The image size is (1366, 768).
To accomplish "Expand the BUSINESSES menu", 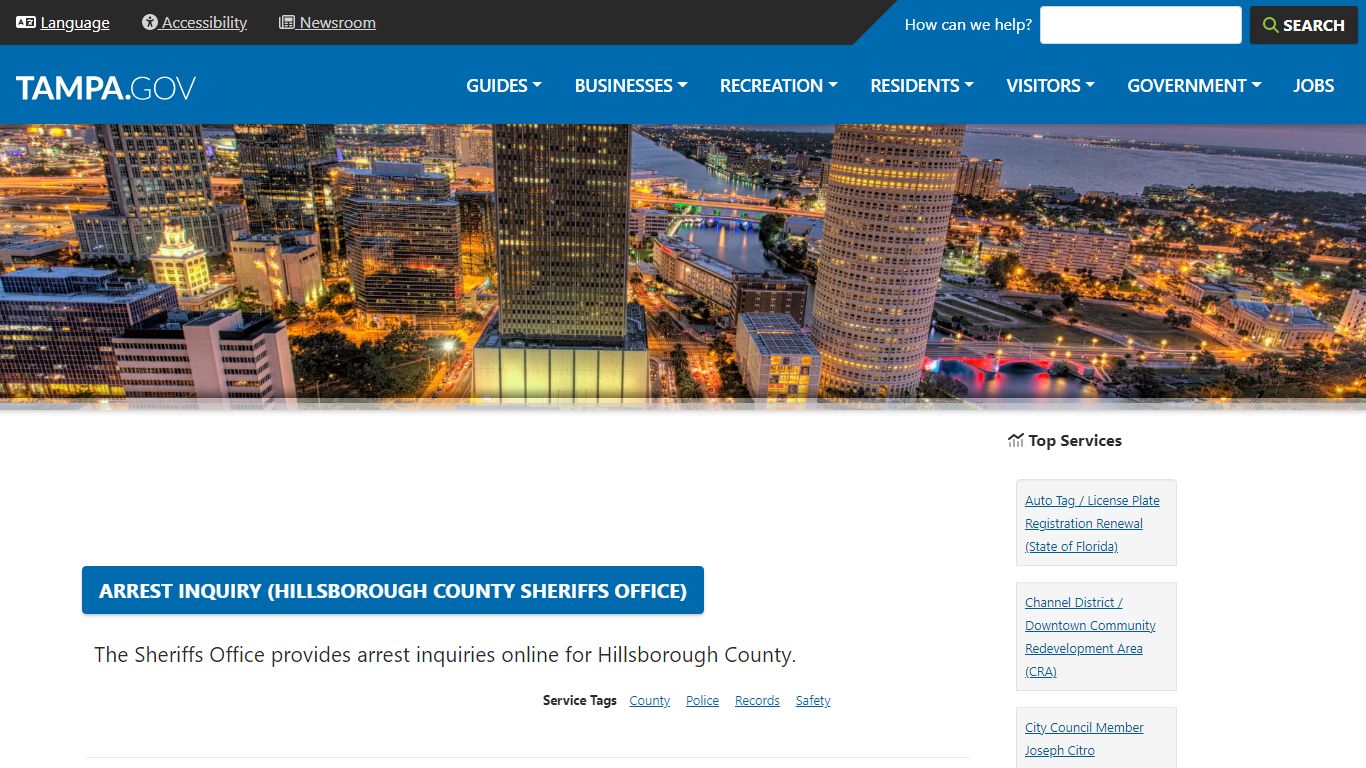I will click(x=631, y=86).
